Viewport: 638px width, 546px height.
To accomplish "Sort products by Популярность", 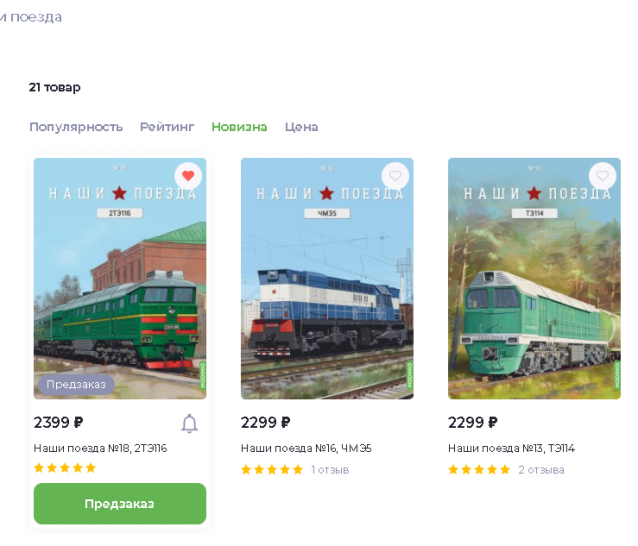I will pos(76,127).
